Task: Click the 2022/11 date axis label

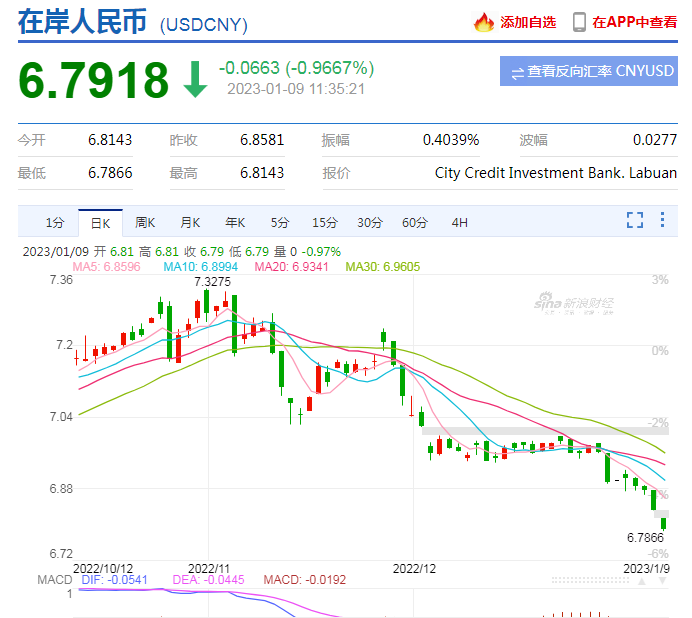Action: [x=209, y=569]
